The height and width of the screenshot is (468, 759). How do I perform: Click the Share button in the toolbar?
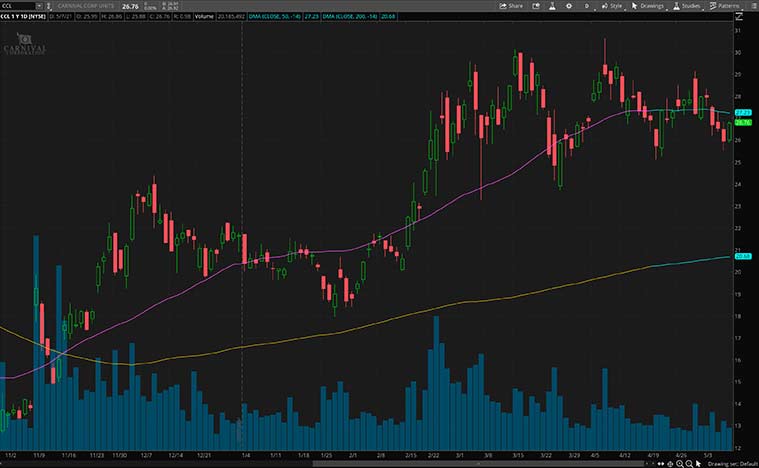512,5
